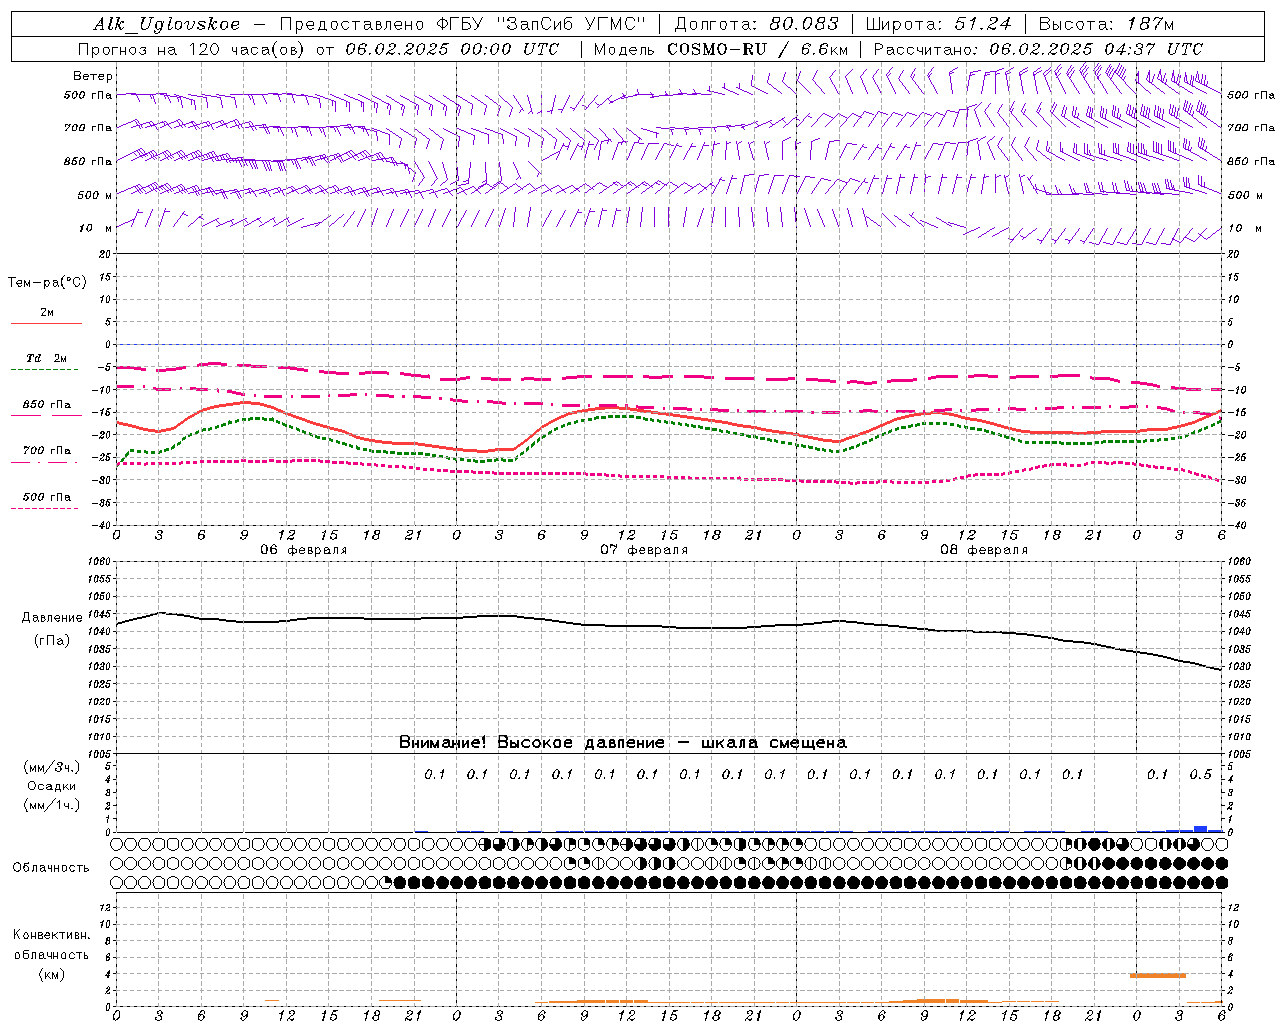Screen dimensions: 1280x1024
Task: Click the tallest blue precipitation bar
Action: 1200,829
